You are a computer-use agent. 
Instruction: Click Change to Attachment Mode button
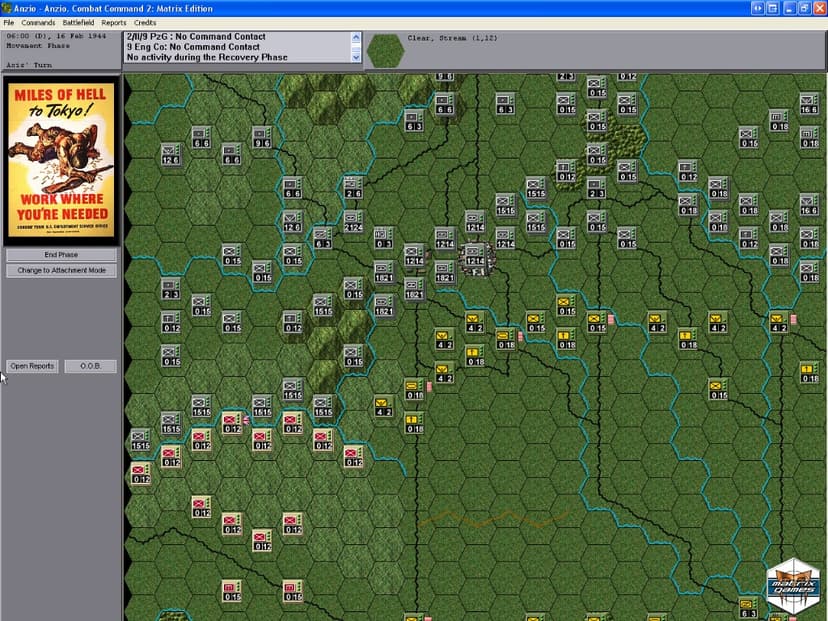point(61,270)
